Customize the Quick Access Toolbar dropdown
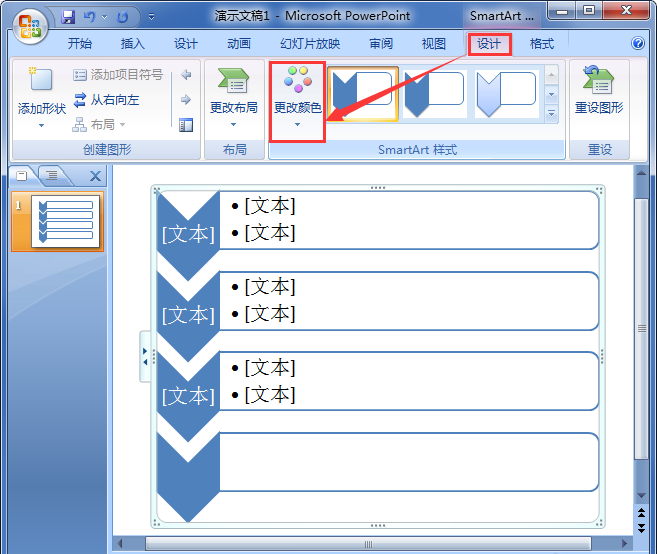Screen dimensions: 657x554 click(x=151, y=17)
